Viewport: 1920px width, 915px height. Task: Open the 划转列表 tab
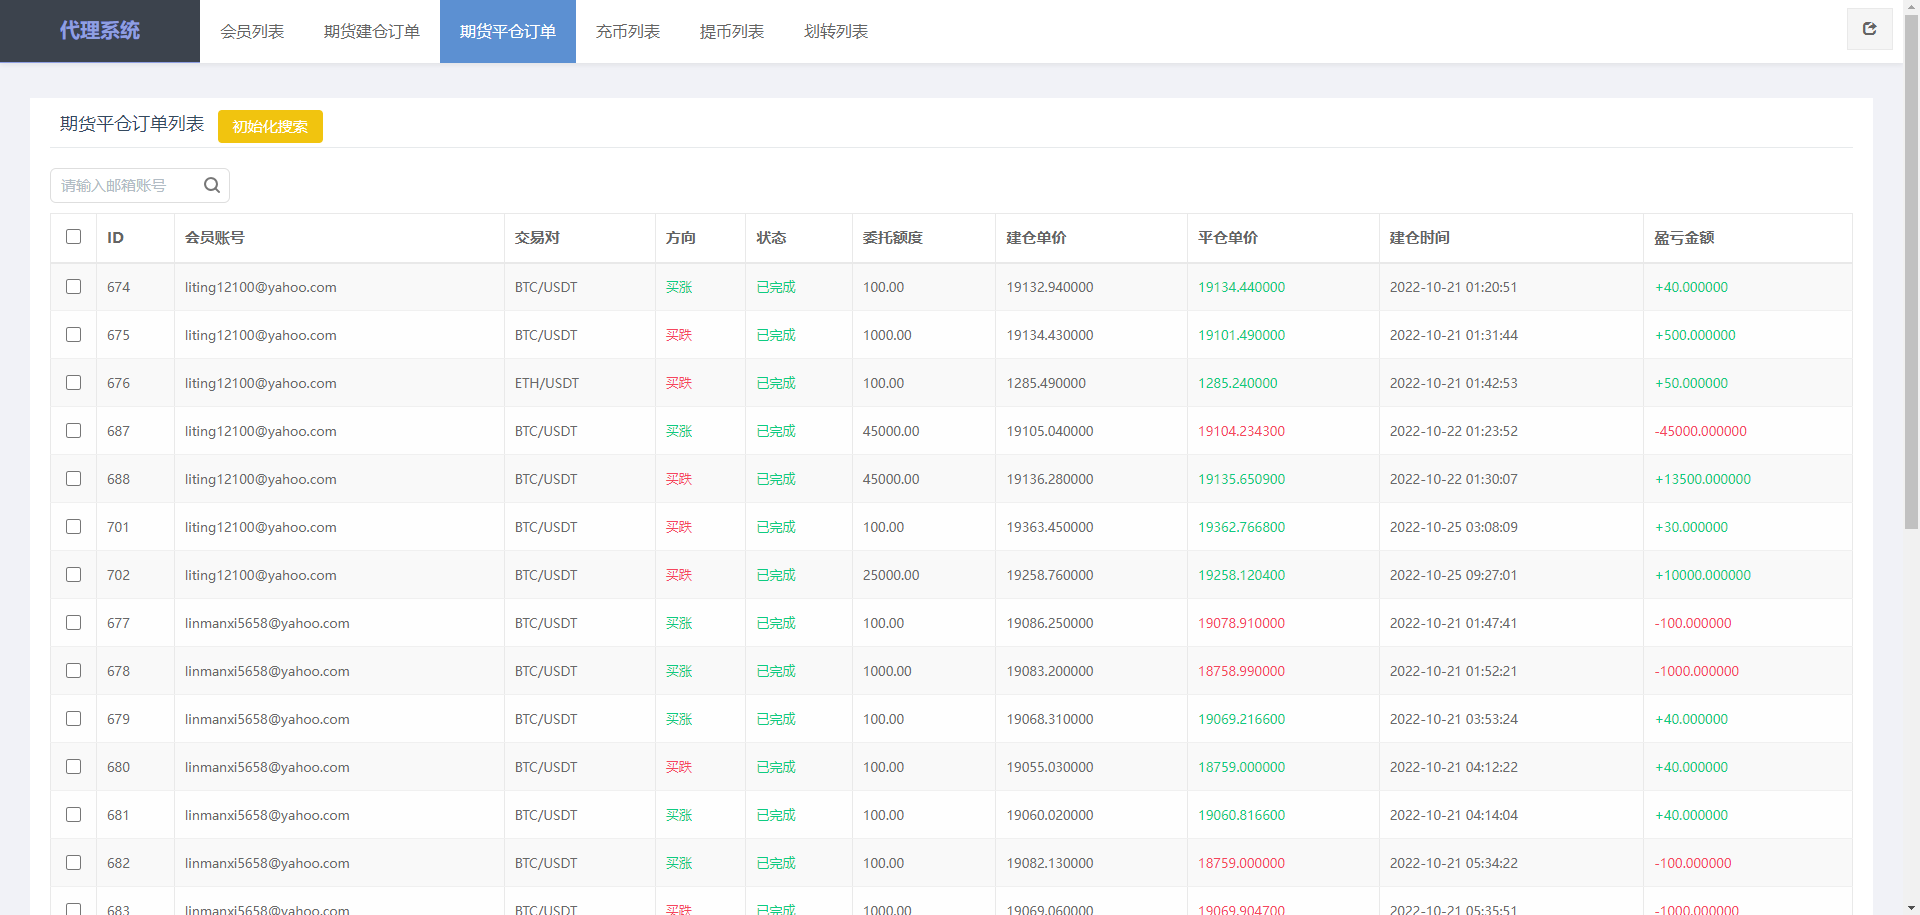point(836,32)
